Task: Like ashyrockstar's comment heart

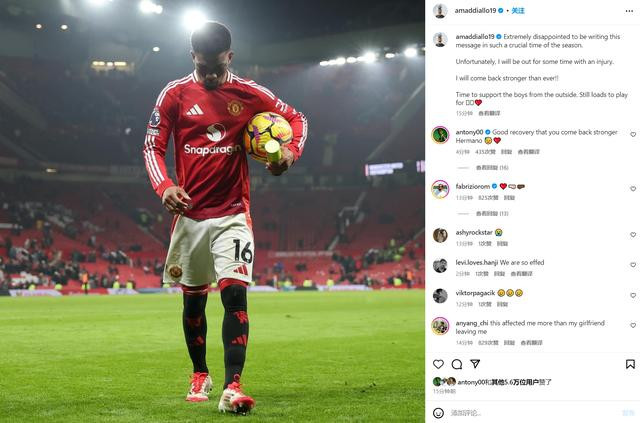Action: (633, 235)
